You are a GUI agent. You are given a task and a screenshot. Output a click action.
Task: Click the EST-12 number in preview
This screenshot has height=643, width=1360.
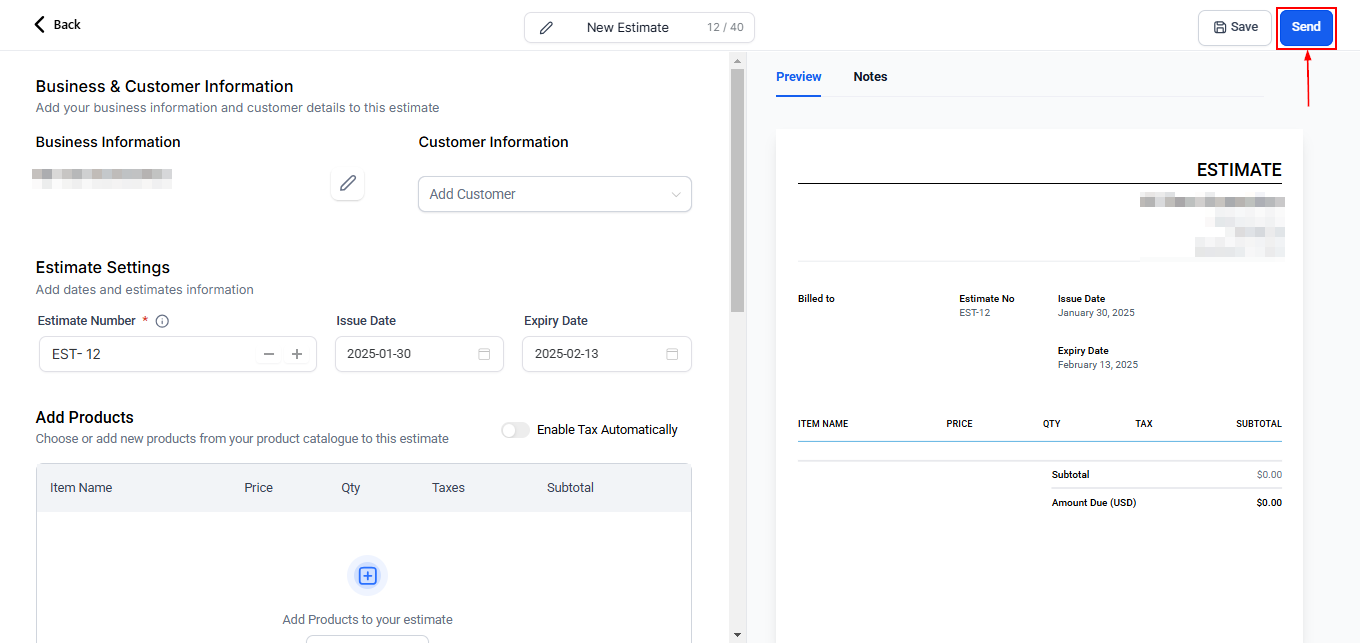click(x=974, y=313)
